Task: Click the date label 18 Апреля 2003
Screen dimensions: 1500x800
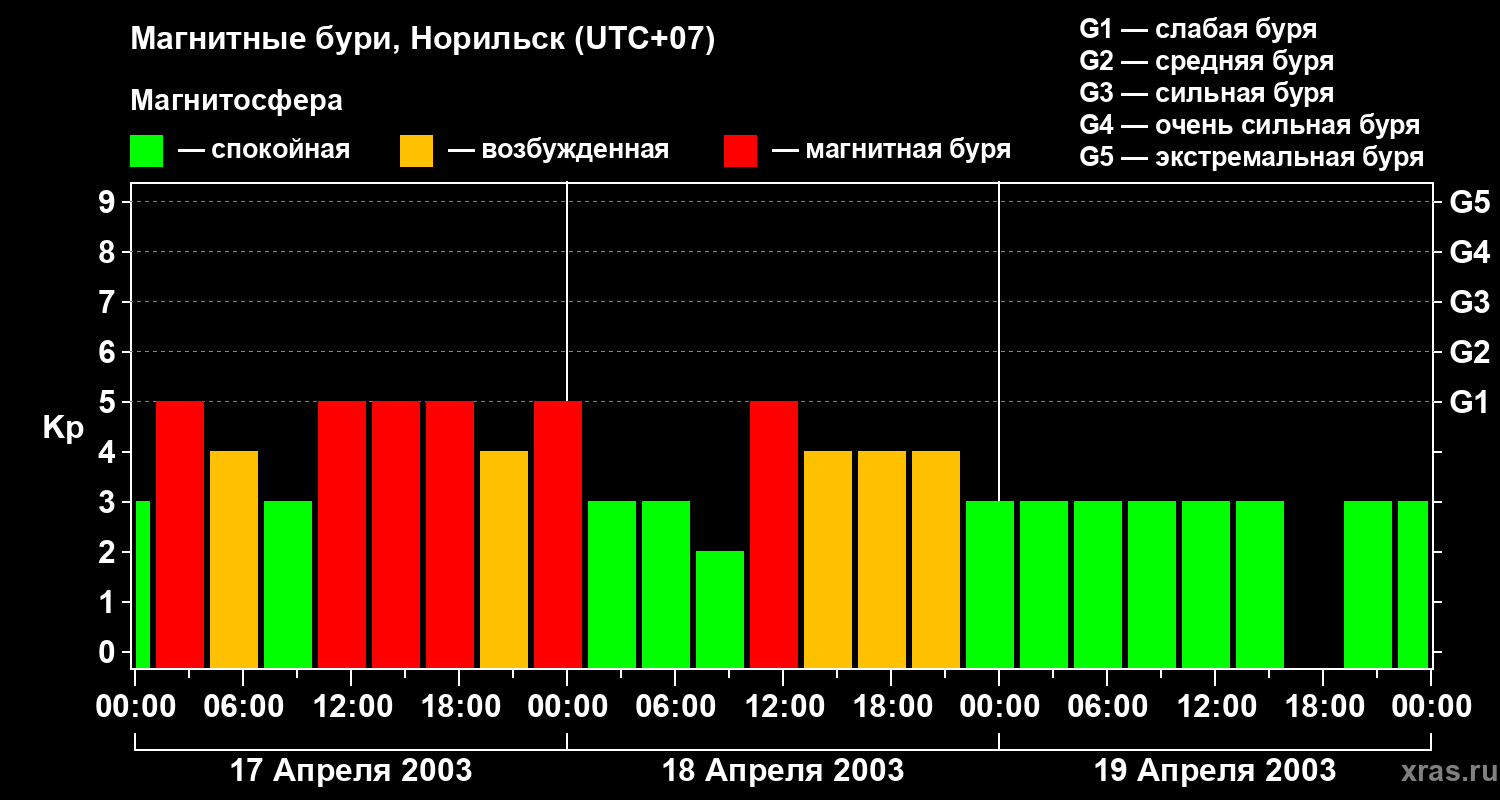Action: click(x=783, y=770)
